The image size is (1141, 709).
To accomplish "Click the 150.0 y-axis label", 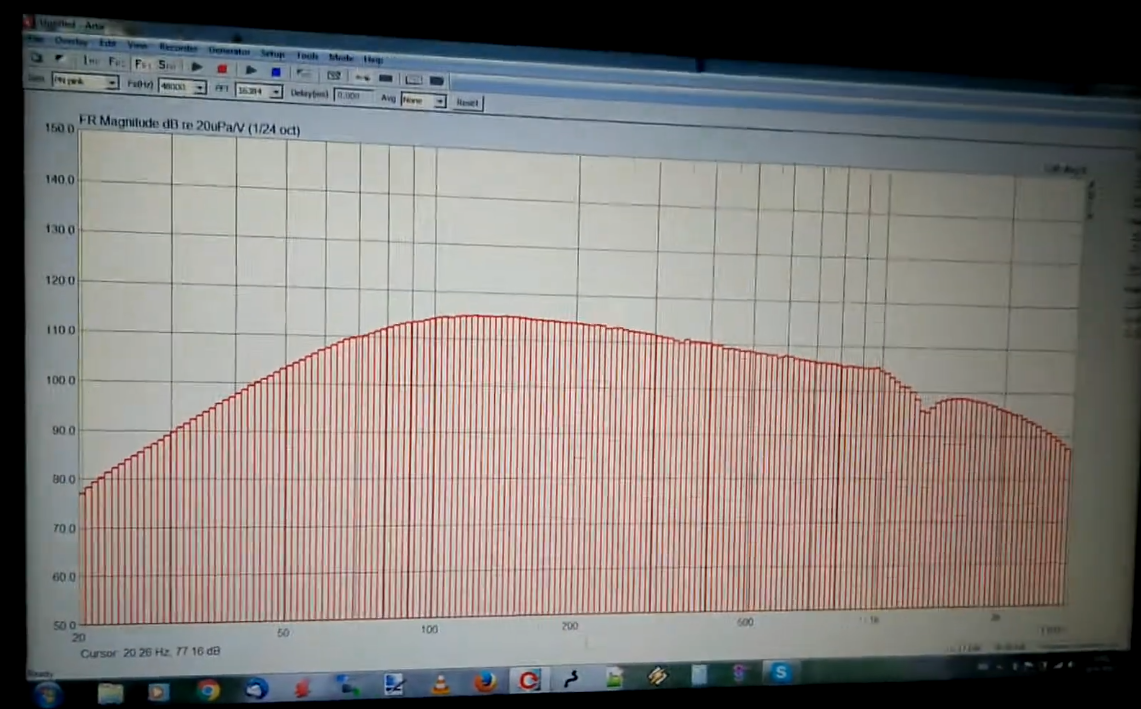I will click(x=60, y=128).
